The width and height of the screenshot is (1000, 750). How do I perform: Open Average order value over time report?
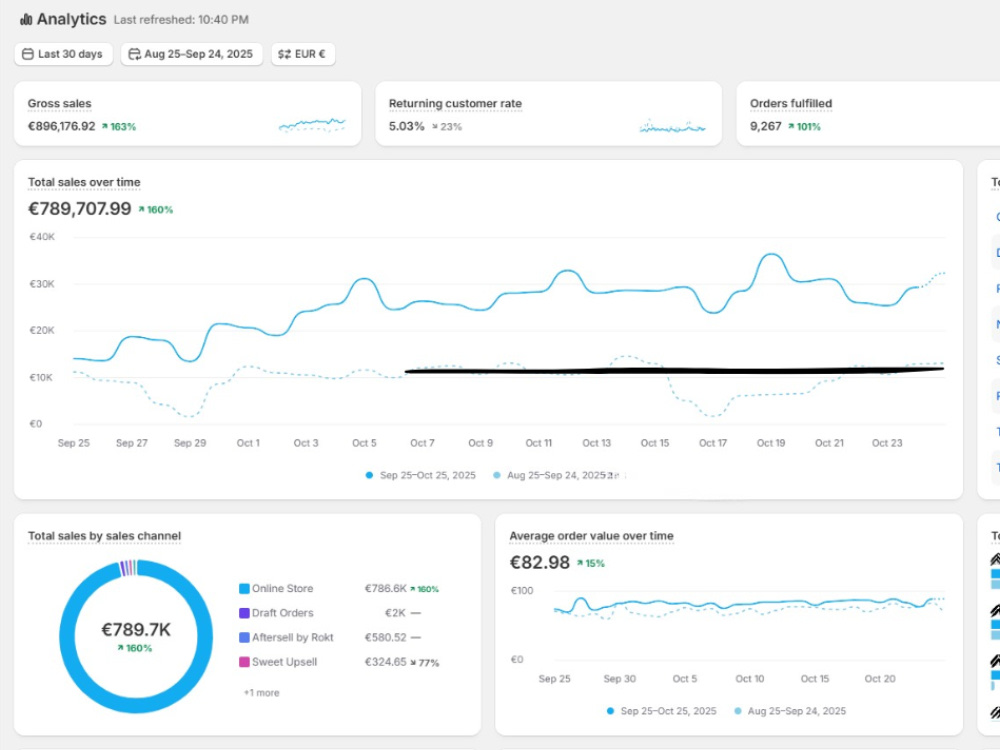pos(591,536)
